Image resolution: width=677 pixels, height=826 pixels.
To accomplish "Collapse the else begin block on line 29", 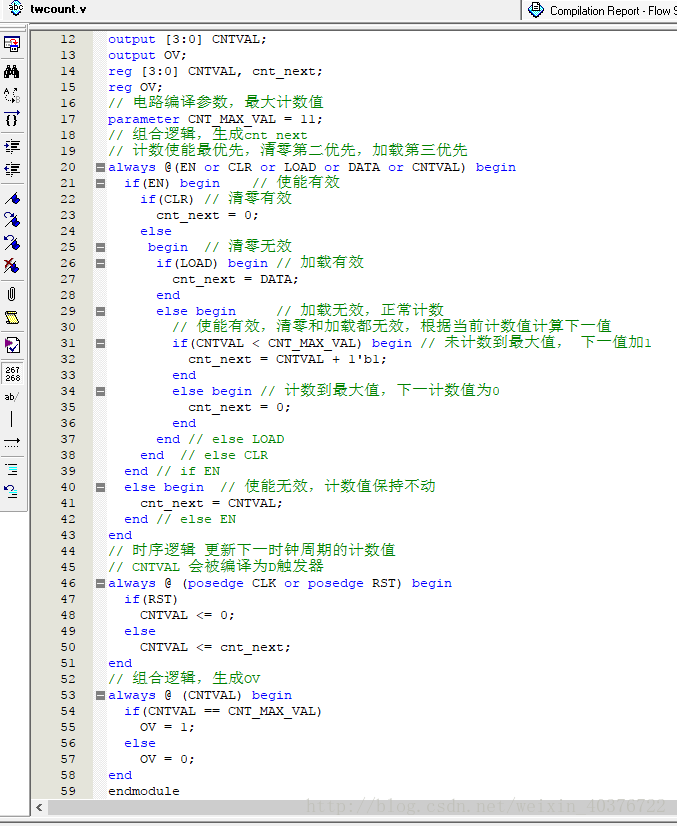I will click(x=100, y=311).
